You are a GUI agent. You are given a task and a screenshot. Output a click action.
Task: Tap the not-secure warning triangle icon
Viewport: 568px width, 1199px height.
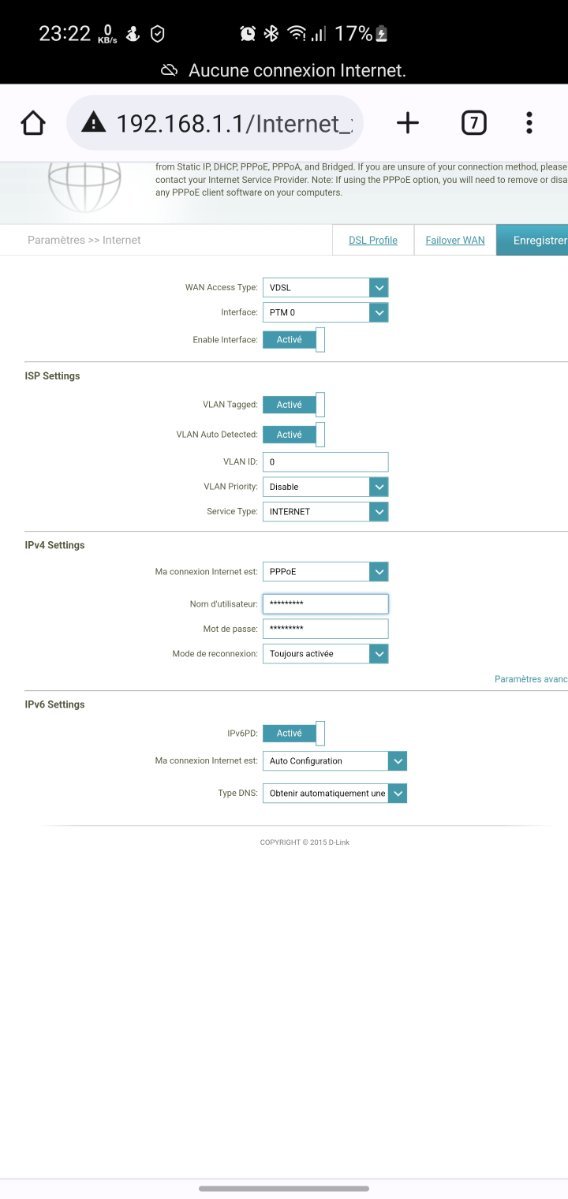[x=93, y=122]
